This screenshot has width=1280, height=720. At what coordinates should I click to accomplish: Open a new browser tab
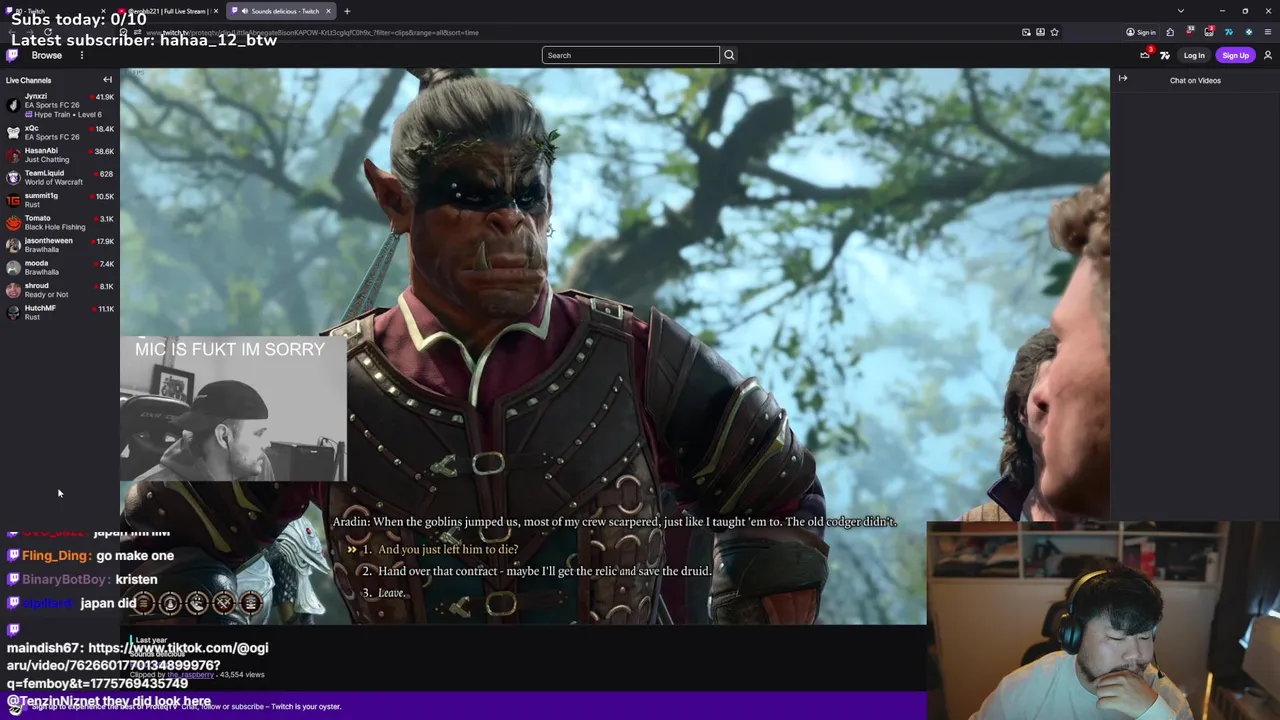(x=347, y=11)
